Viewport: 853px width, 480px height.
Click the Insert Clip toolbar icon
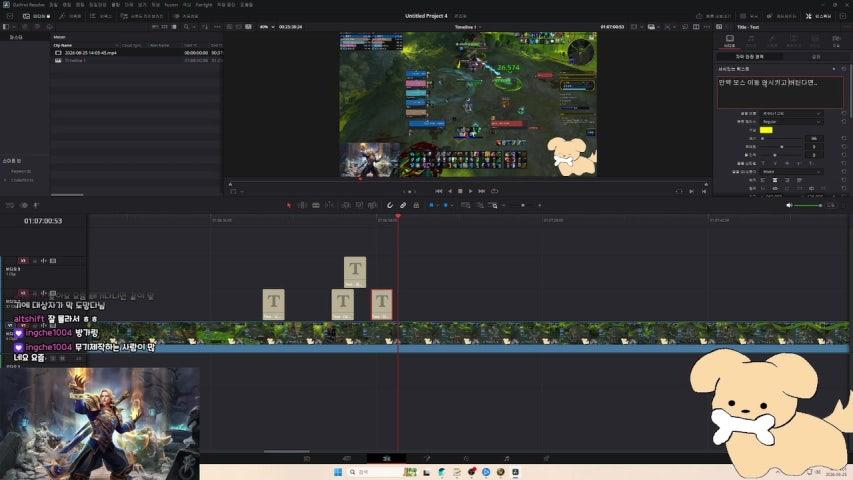point(346,205)
